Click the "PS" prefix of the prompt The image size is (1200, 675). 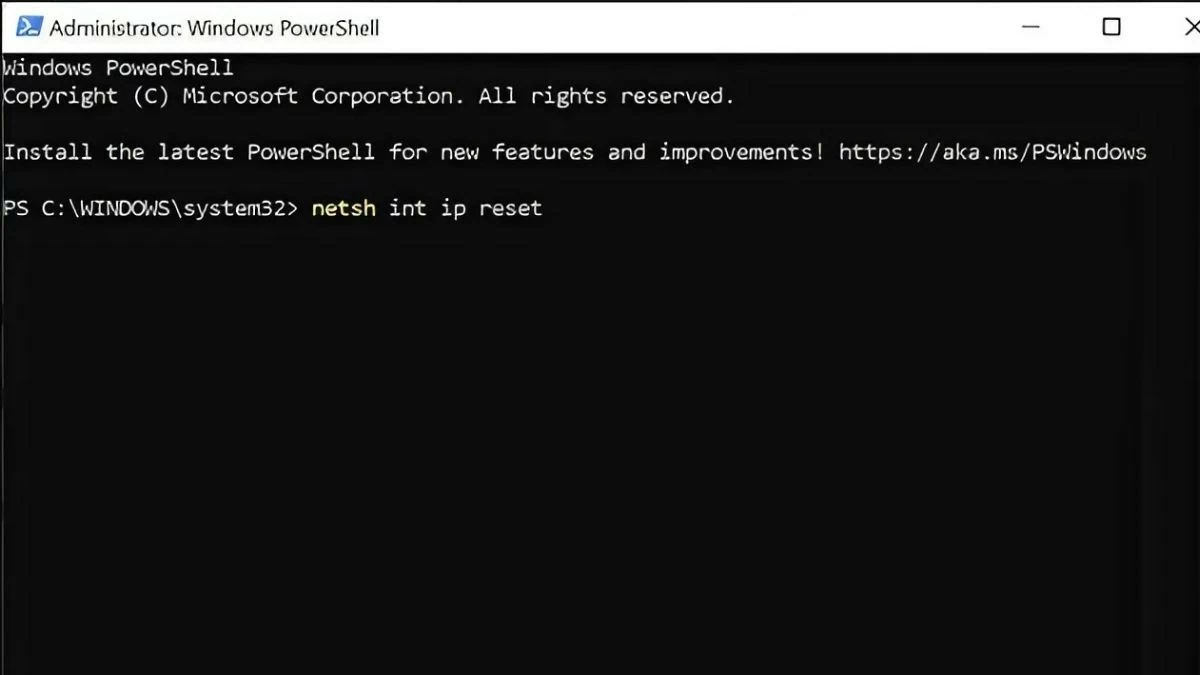tap(16, 208)
